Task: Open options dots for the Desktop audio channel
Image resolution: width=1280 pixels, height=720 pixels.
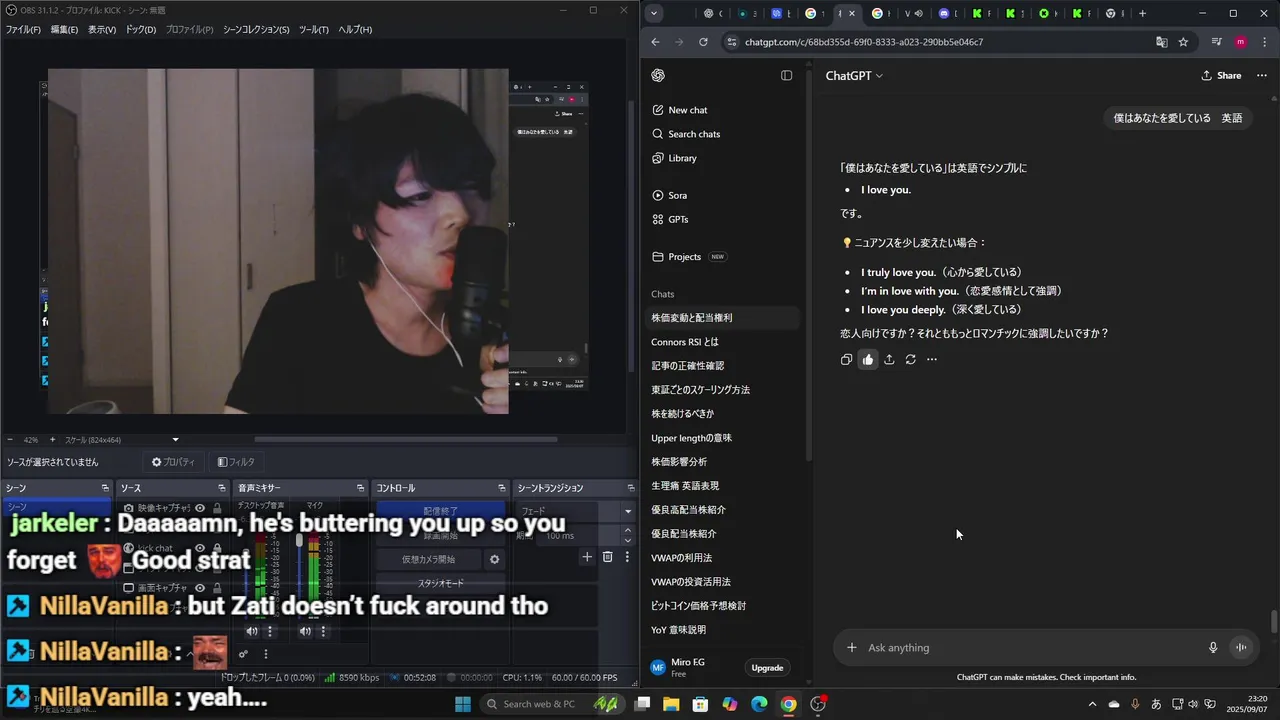Action: (270, 632)
